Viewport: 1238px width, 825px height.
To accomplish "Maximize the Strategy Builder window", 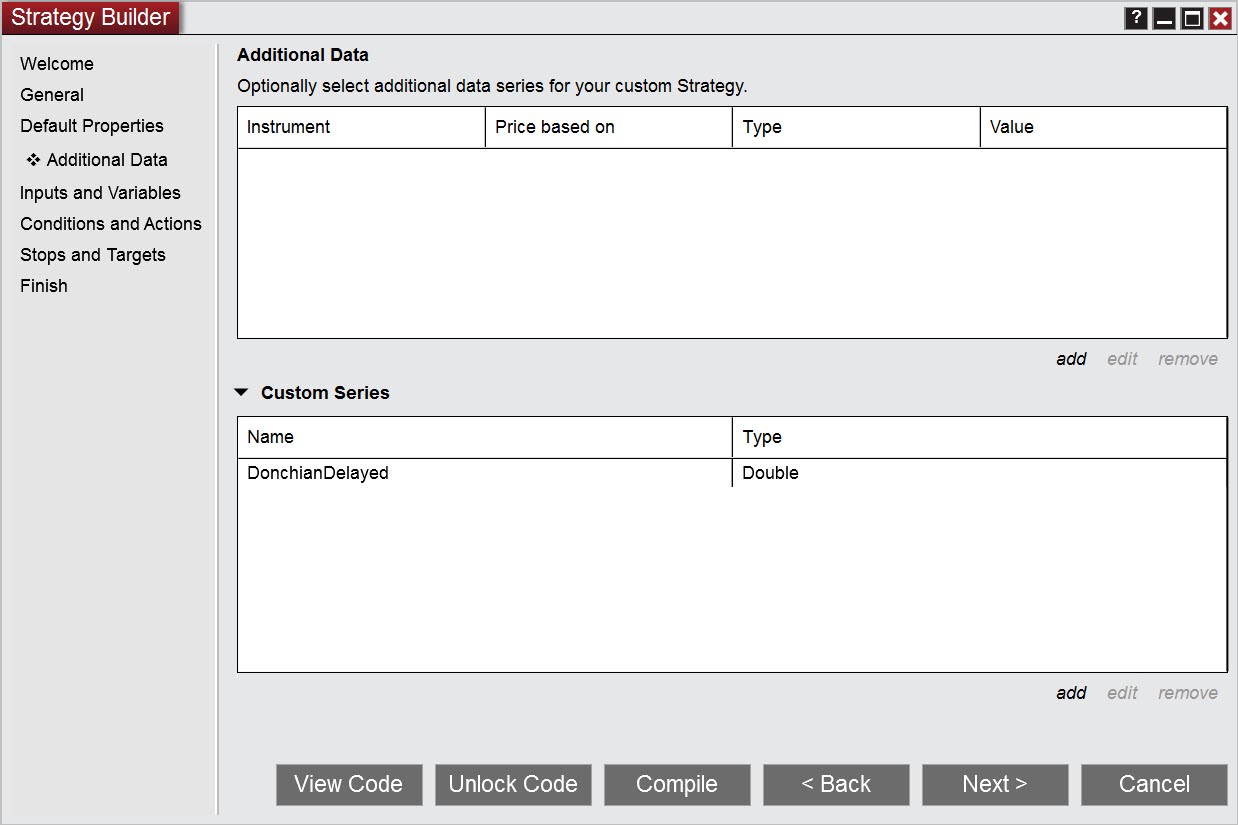I will pyautogui.click(x=1192, y=18).
